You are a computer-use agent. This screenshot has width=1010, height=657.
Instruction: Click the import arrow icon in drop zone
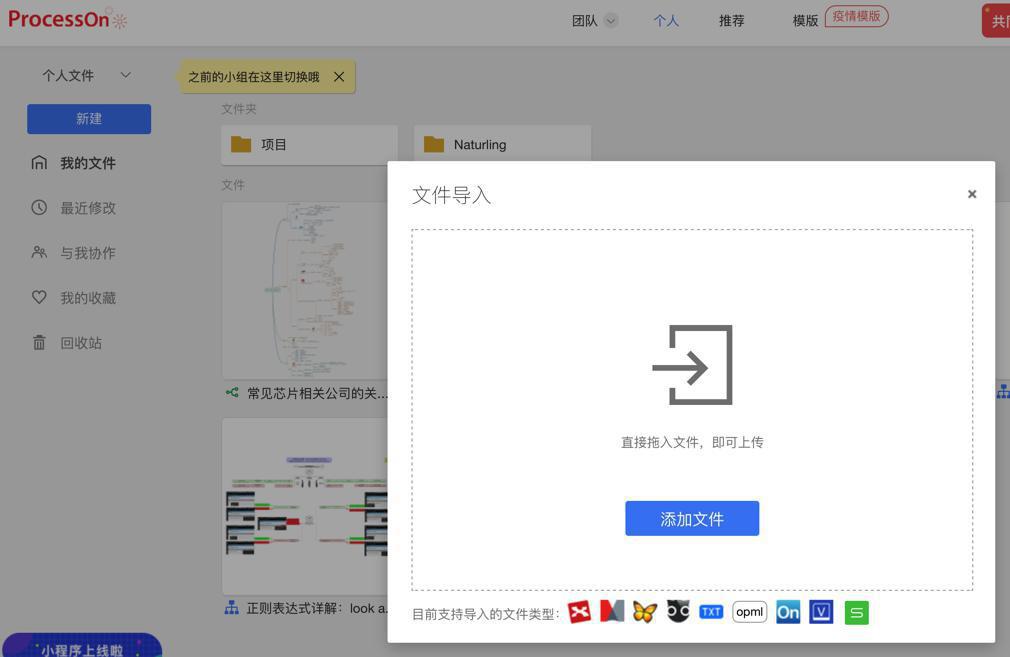point(692,365)
